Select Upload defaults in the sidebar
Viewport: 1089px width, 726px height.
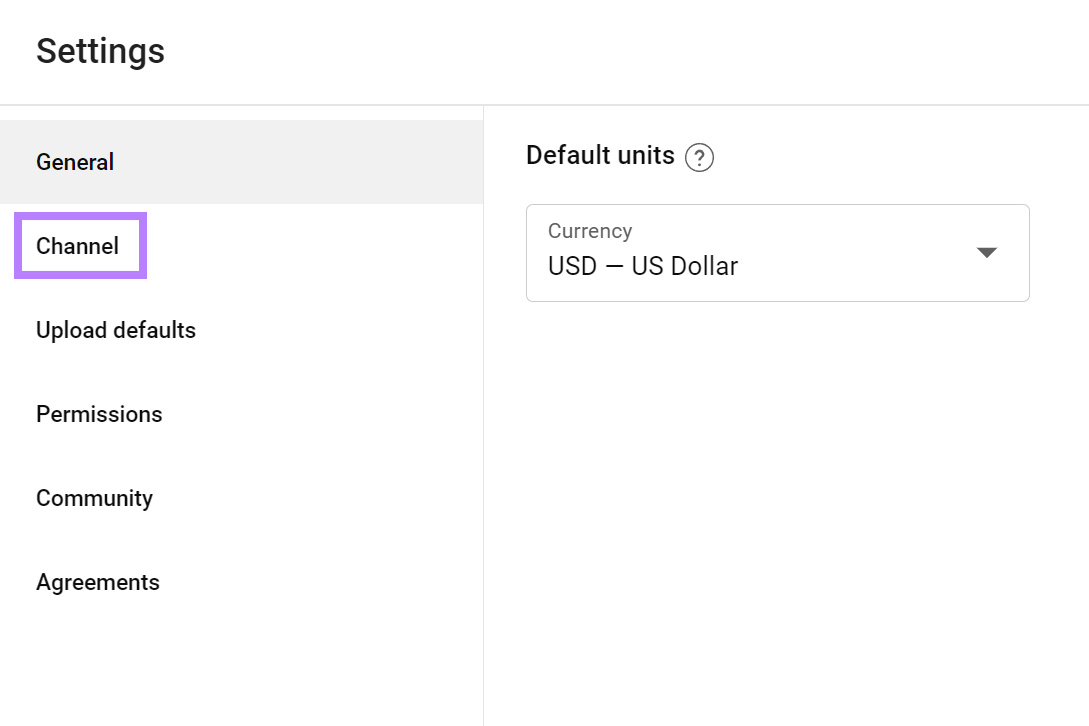[x=115, y=330]
